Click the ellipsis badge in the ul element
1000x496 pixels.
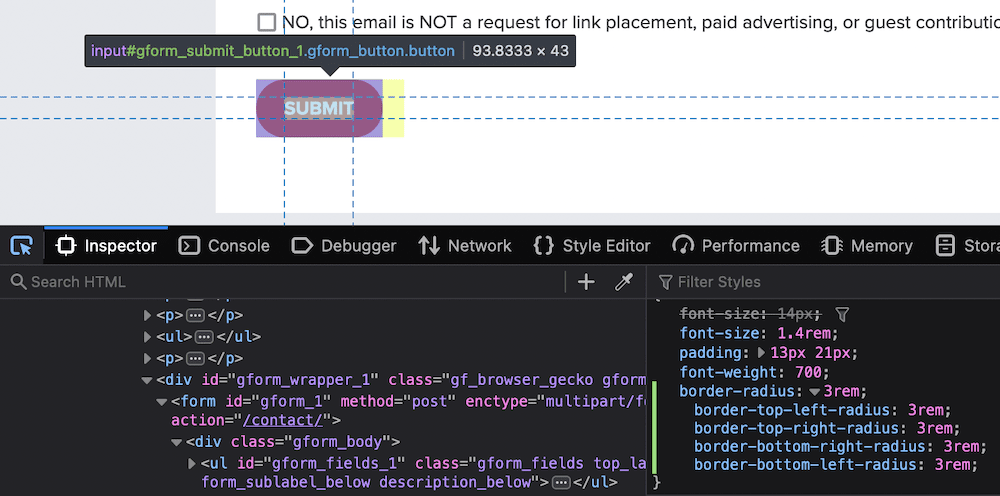click(203, 337)
